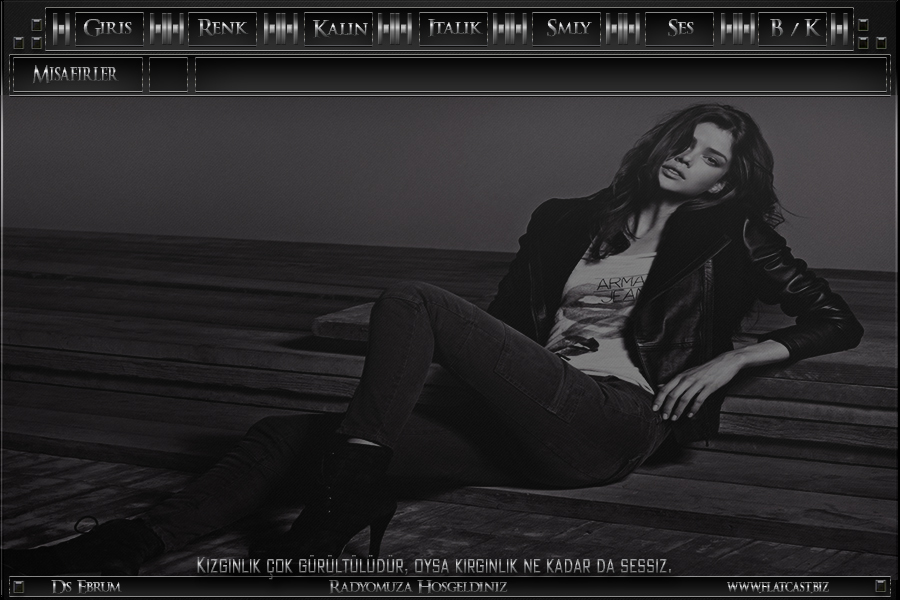Click the outermost small square at top-right edge
Screen dimensions: 900x600
881,42
